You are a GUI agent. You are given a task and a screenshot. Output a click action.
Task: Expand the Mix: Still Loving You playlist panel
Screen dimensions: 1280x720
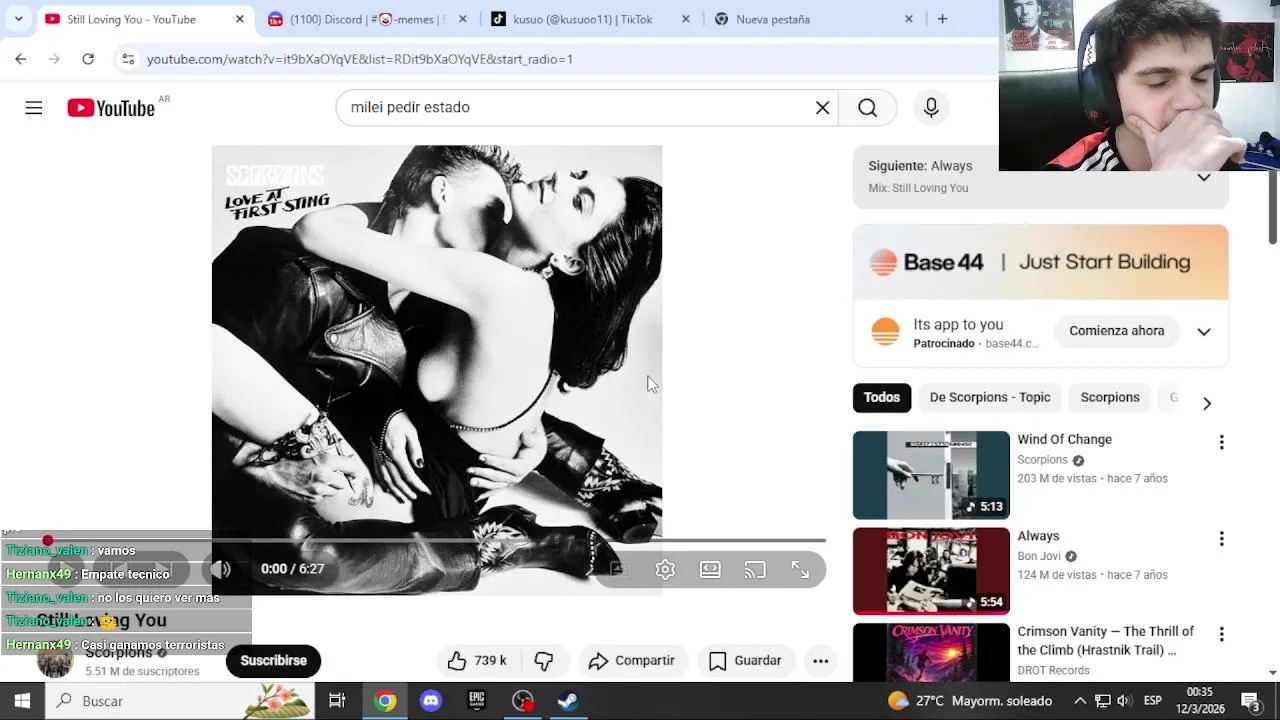tap(1204, 176)
